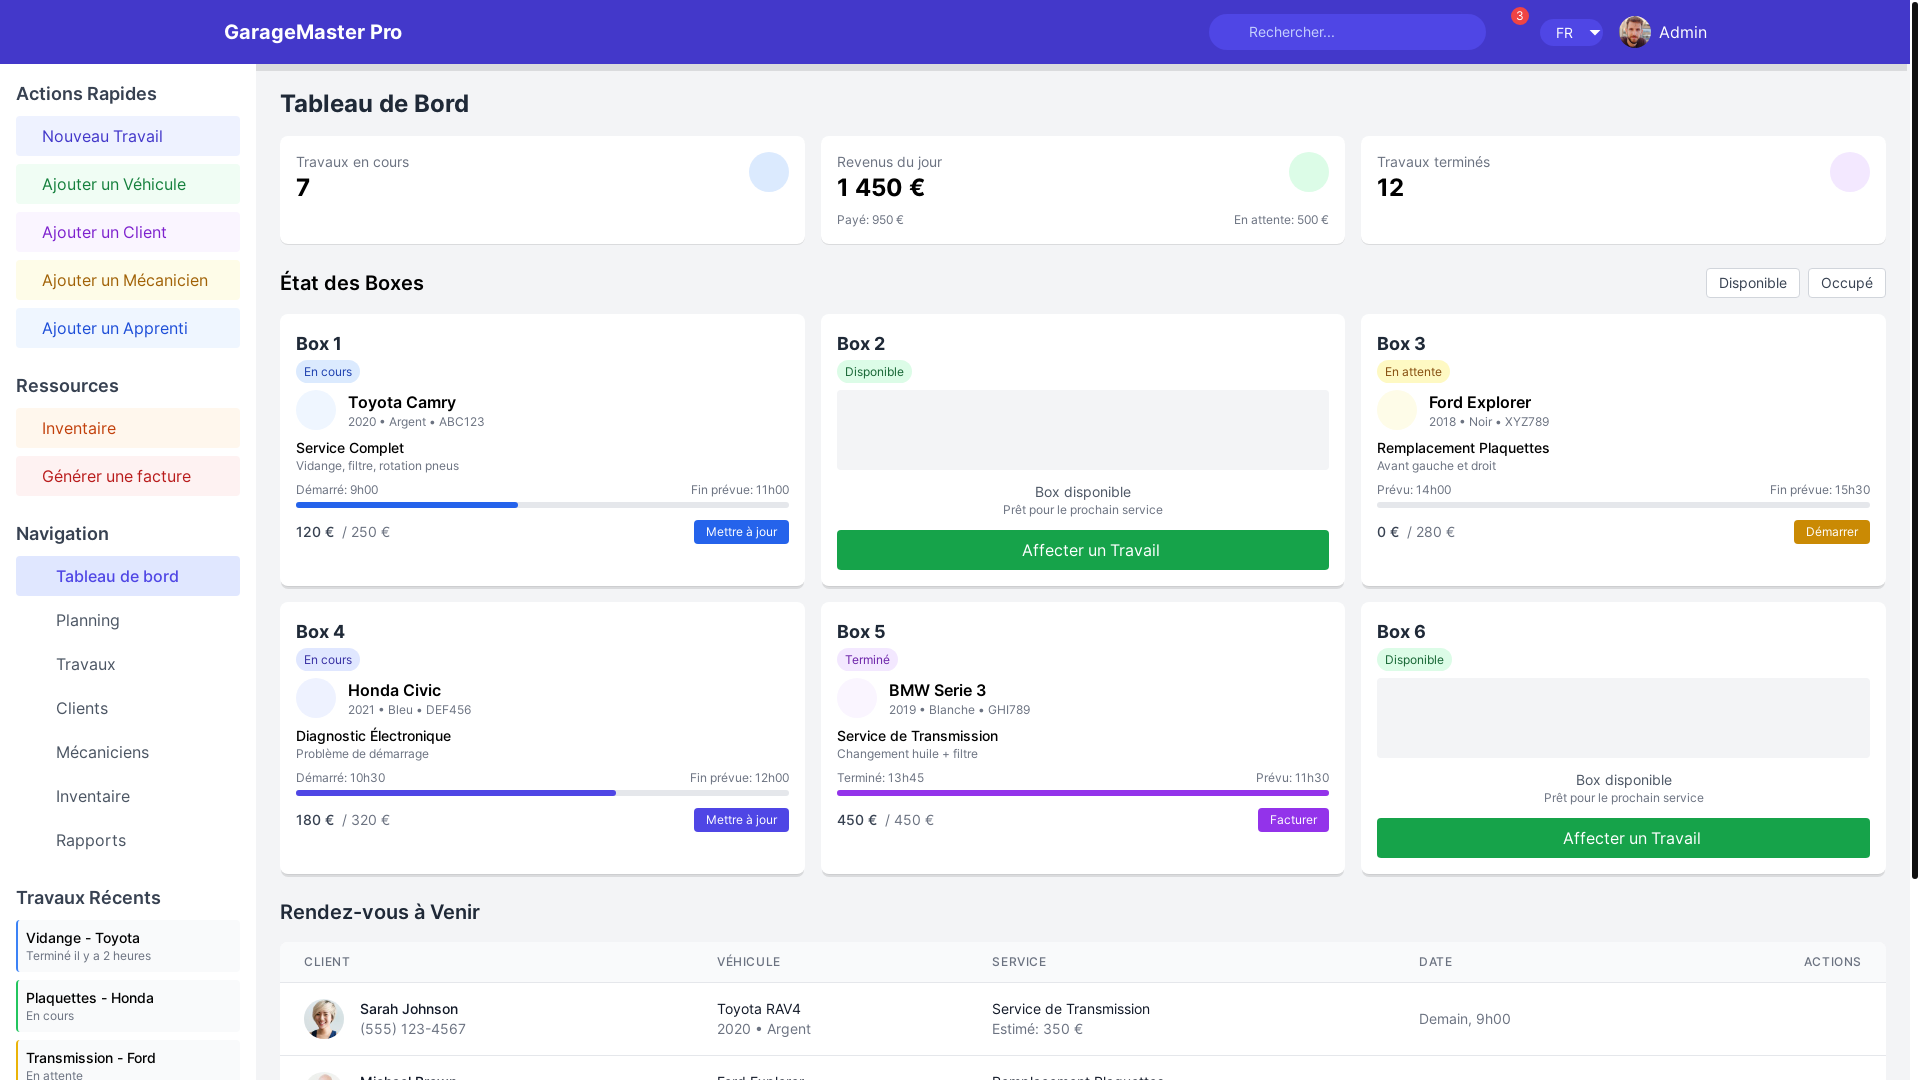Click the GarageMaster Pro logo title
Screen dimensions: 1920x1080
coord(313,32)
